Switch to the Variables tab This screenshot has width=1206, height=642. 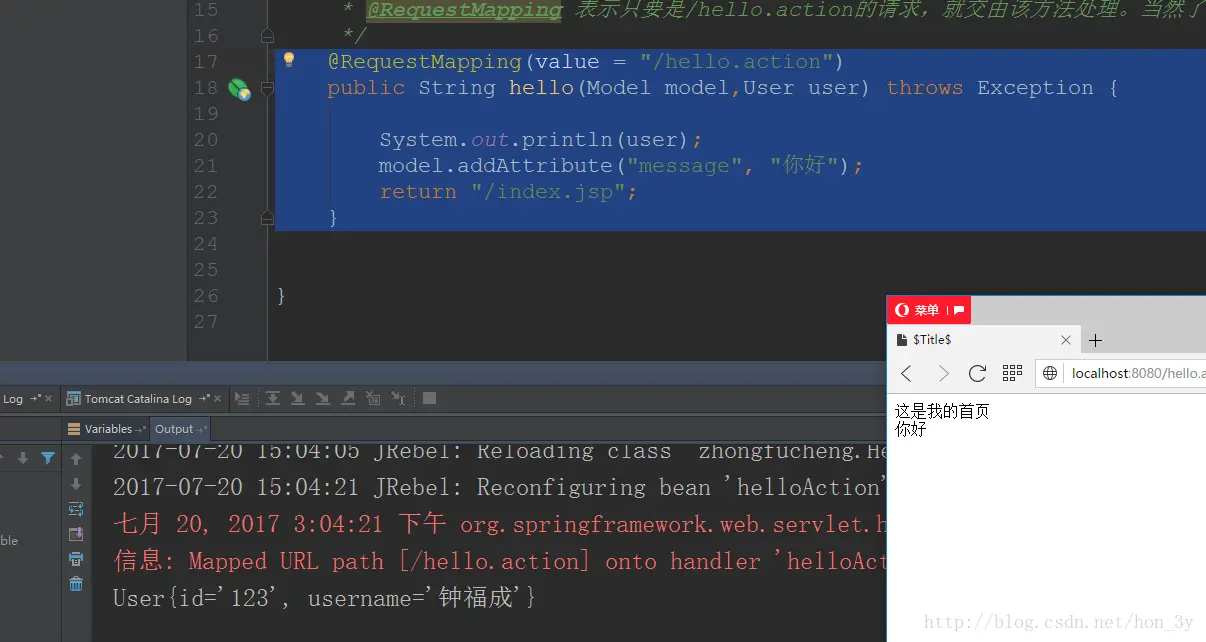coord(106,428)
